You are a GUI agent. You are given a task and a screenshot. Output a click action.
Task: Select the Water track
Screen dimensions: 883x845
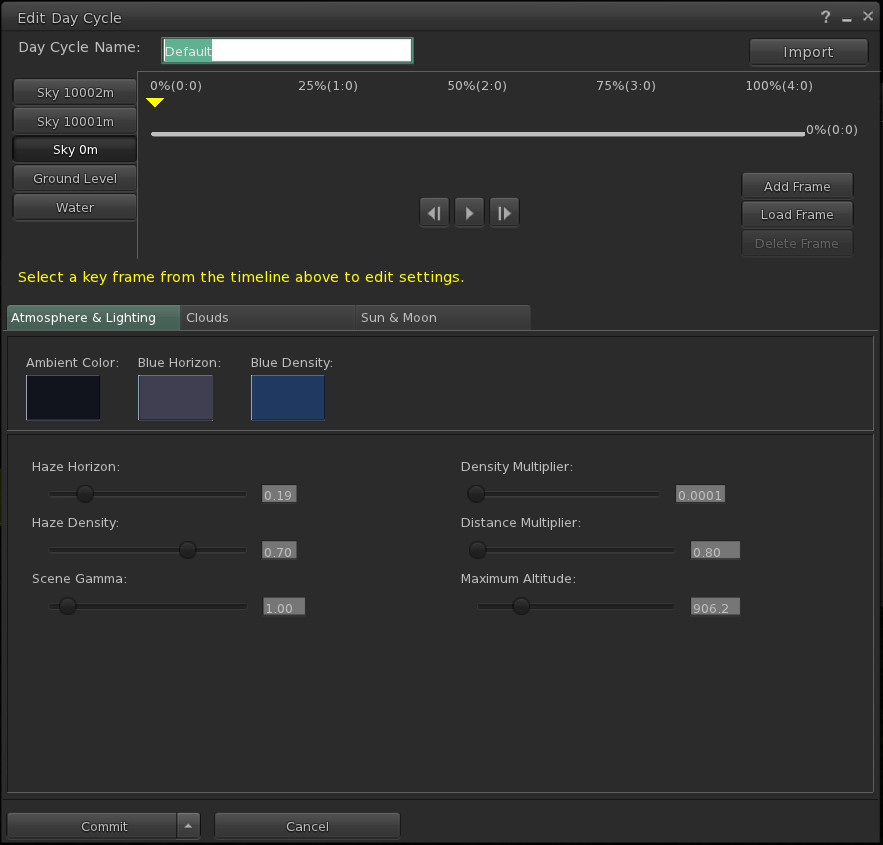click(x=75, y=207)
